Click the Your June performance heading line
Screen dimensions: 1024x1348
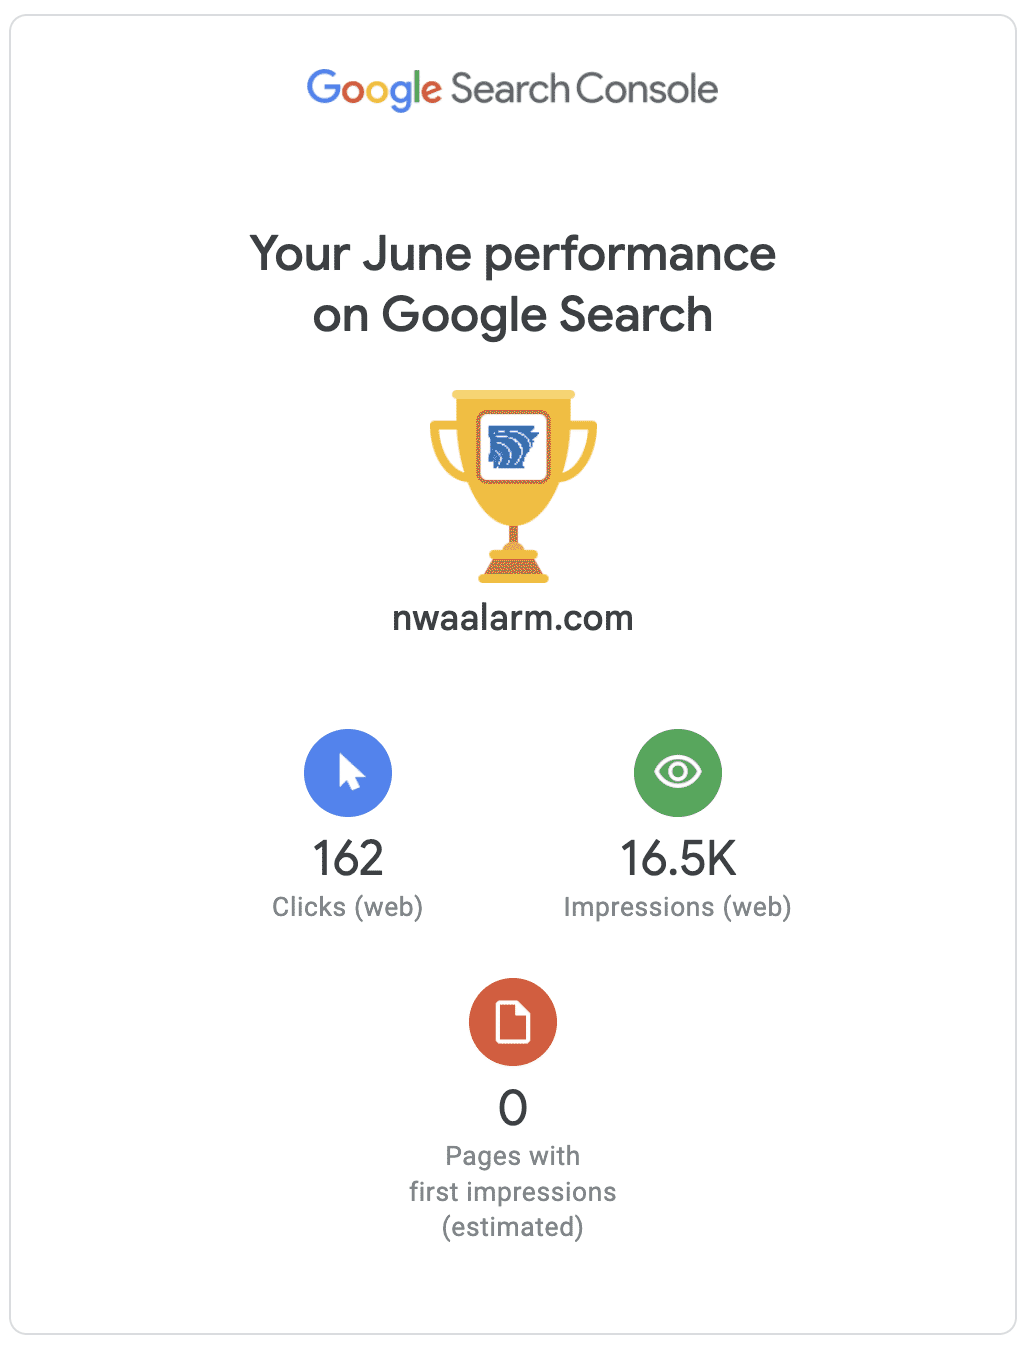pos(513,254)
